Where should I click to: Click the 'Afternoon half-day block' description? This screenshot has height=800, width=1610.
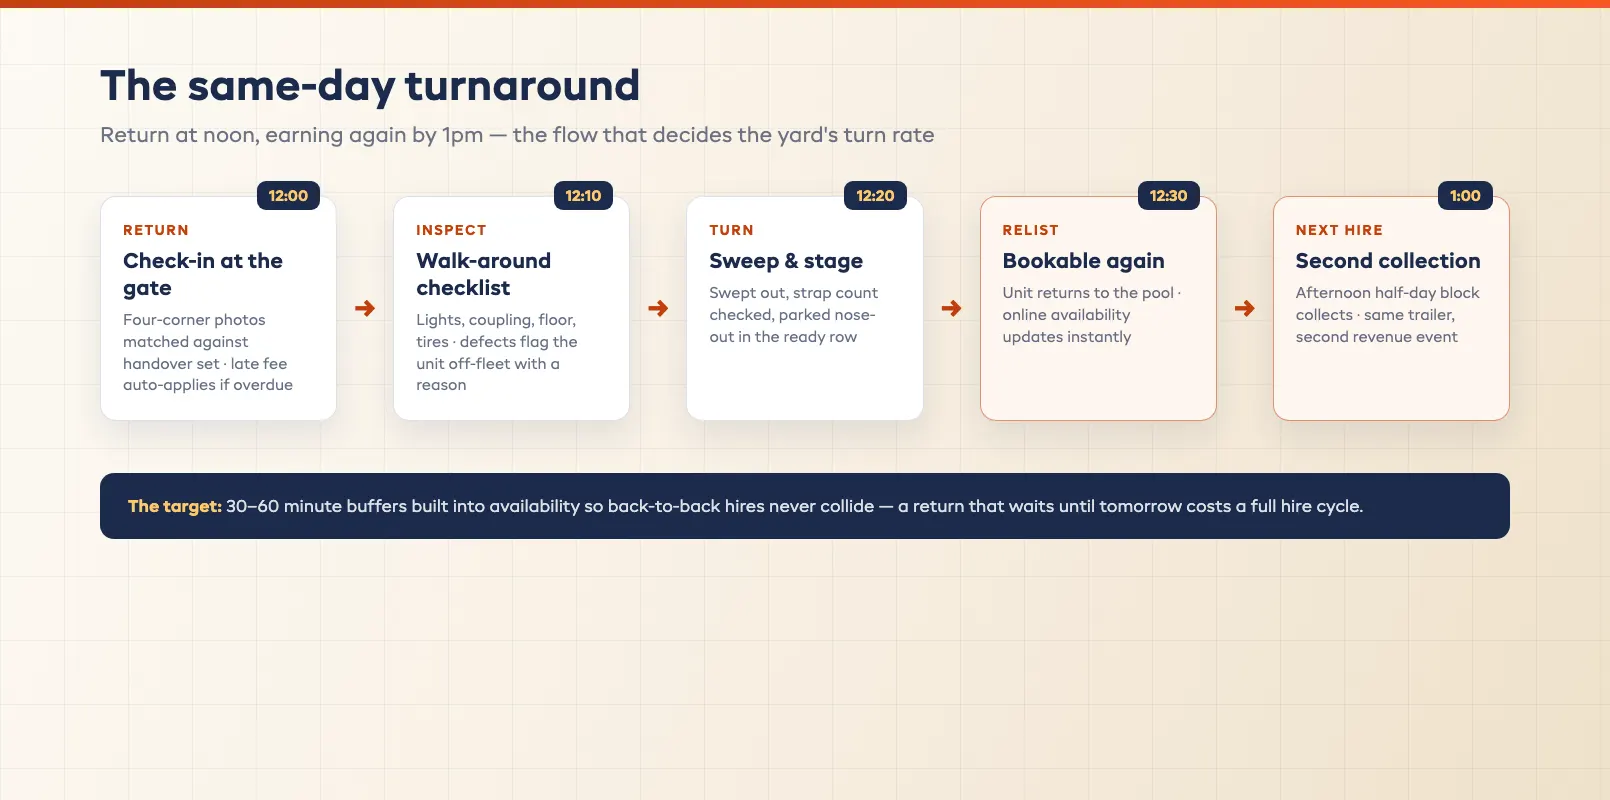(x=1387, y=315)
